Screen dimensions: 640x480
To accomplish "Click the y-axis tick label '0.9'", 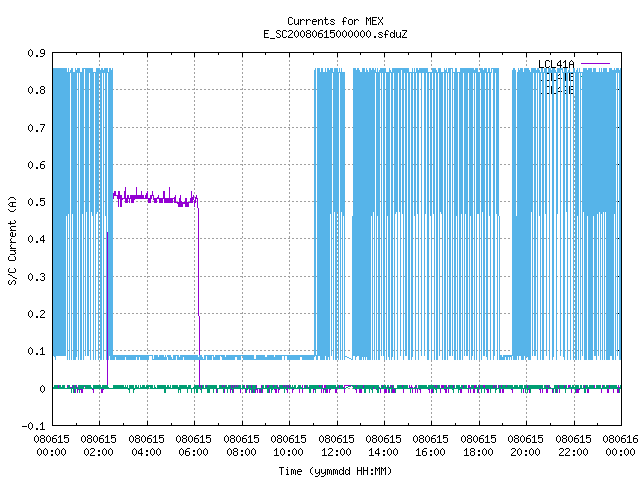I will tap(36, 53).
